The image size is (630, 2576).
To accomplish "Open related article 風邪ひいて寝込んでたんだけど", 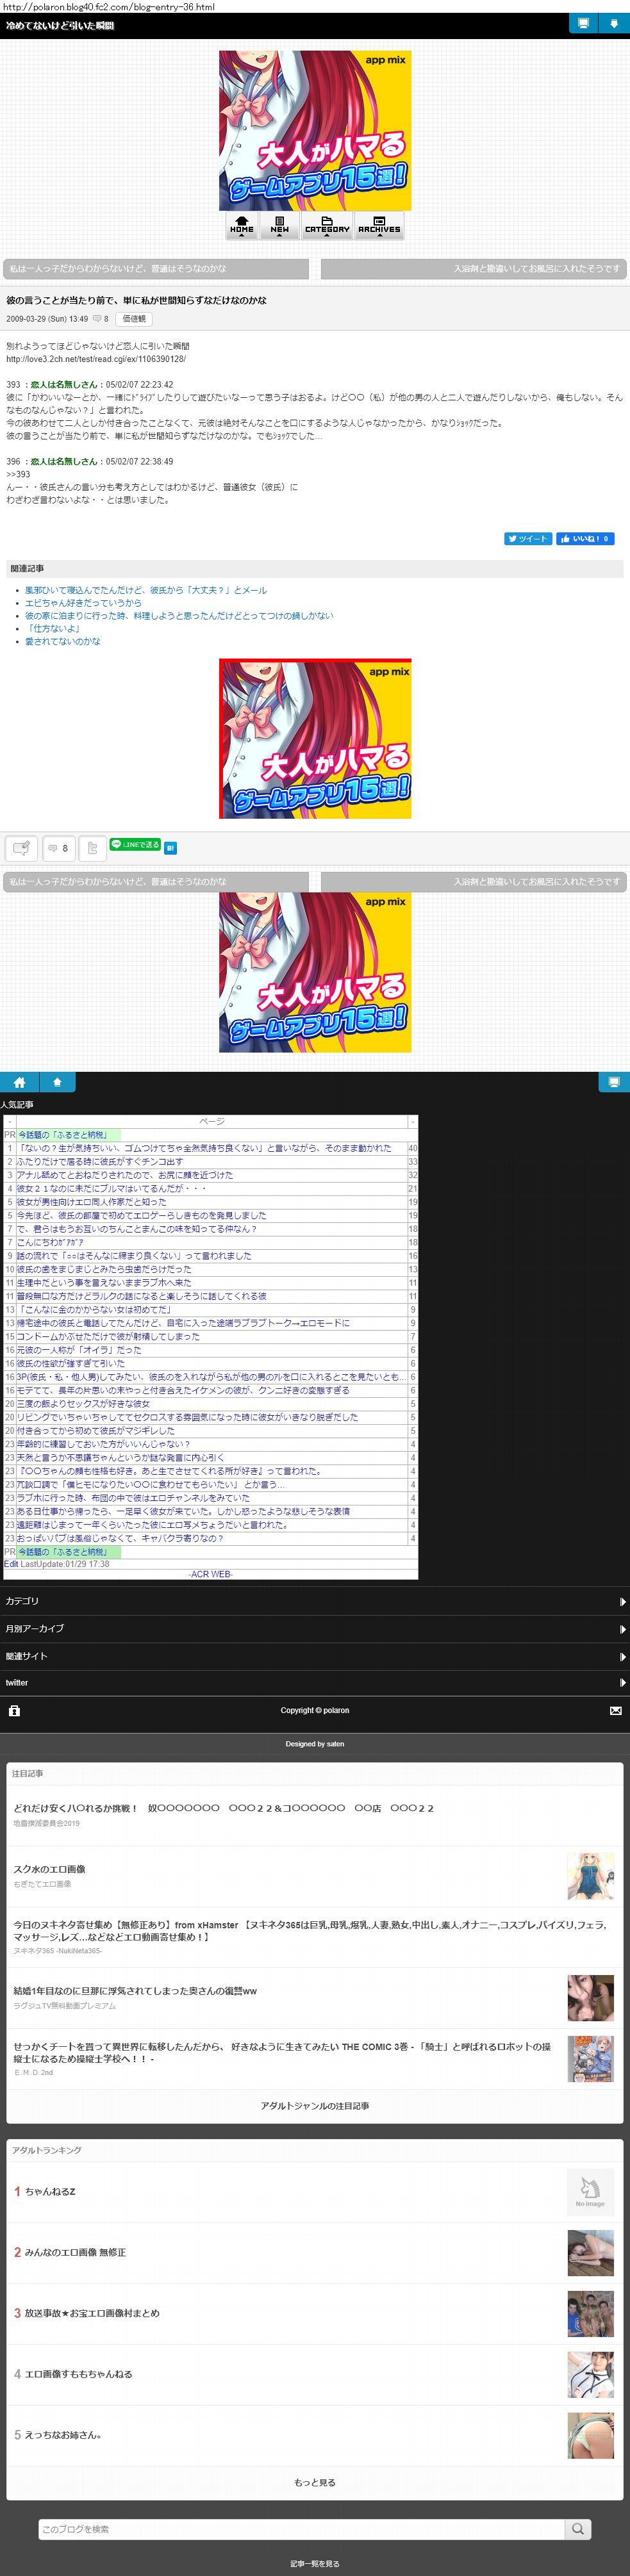I will (146, 590).
